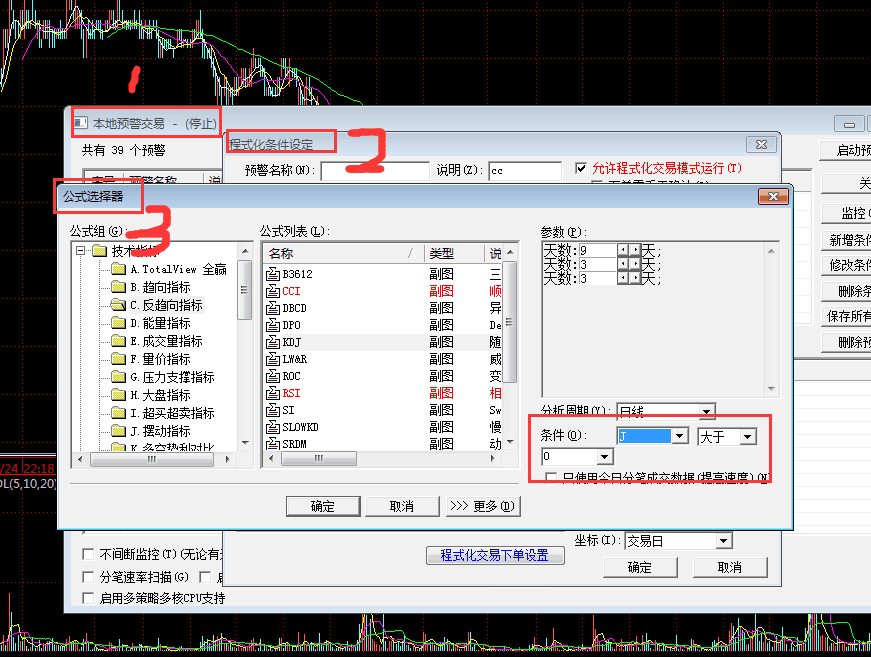Screen dimensions: 871x657
Task: Close the 公式选择器 dialog
Action: (x=773, y=196)
